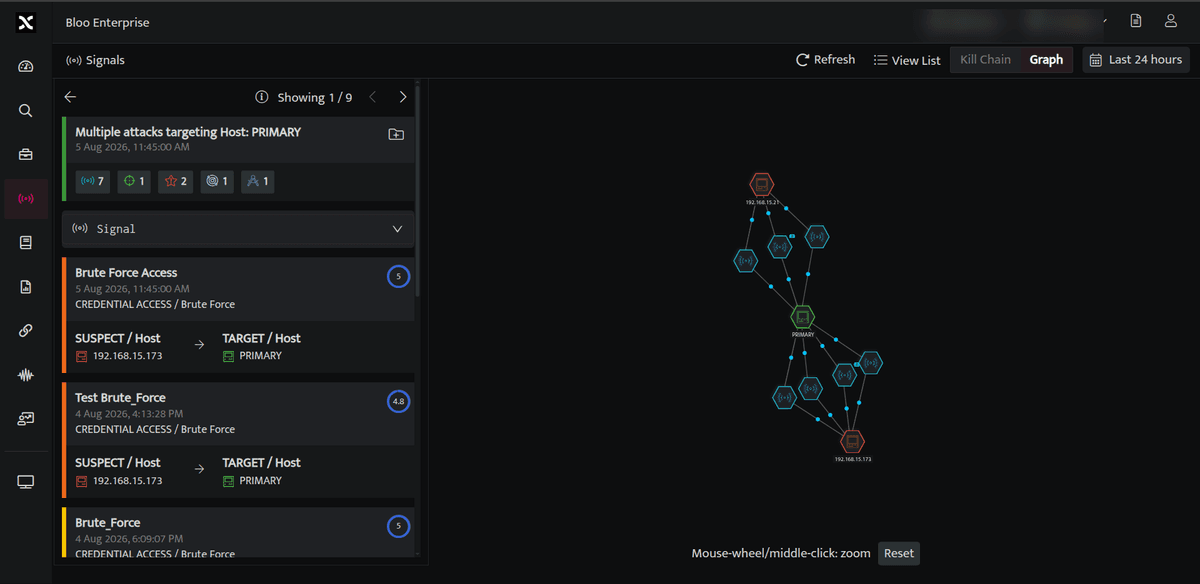Filter by the 2 red star badge

(x=177, y=181)
